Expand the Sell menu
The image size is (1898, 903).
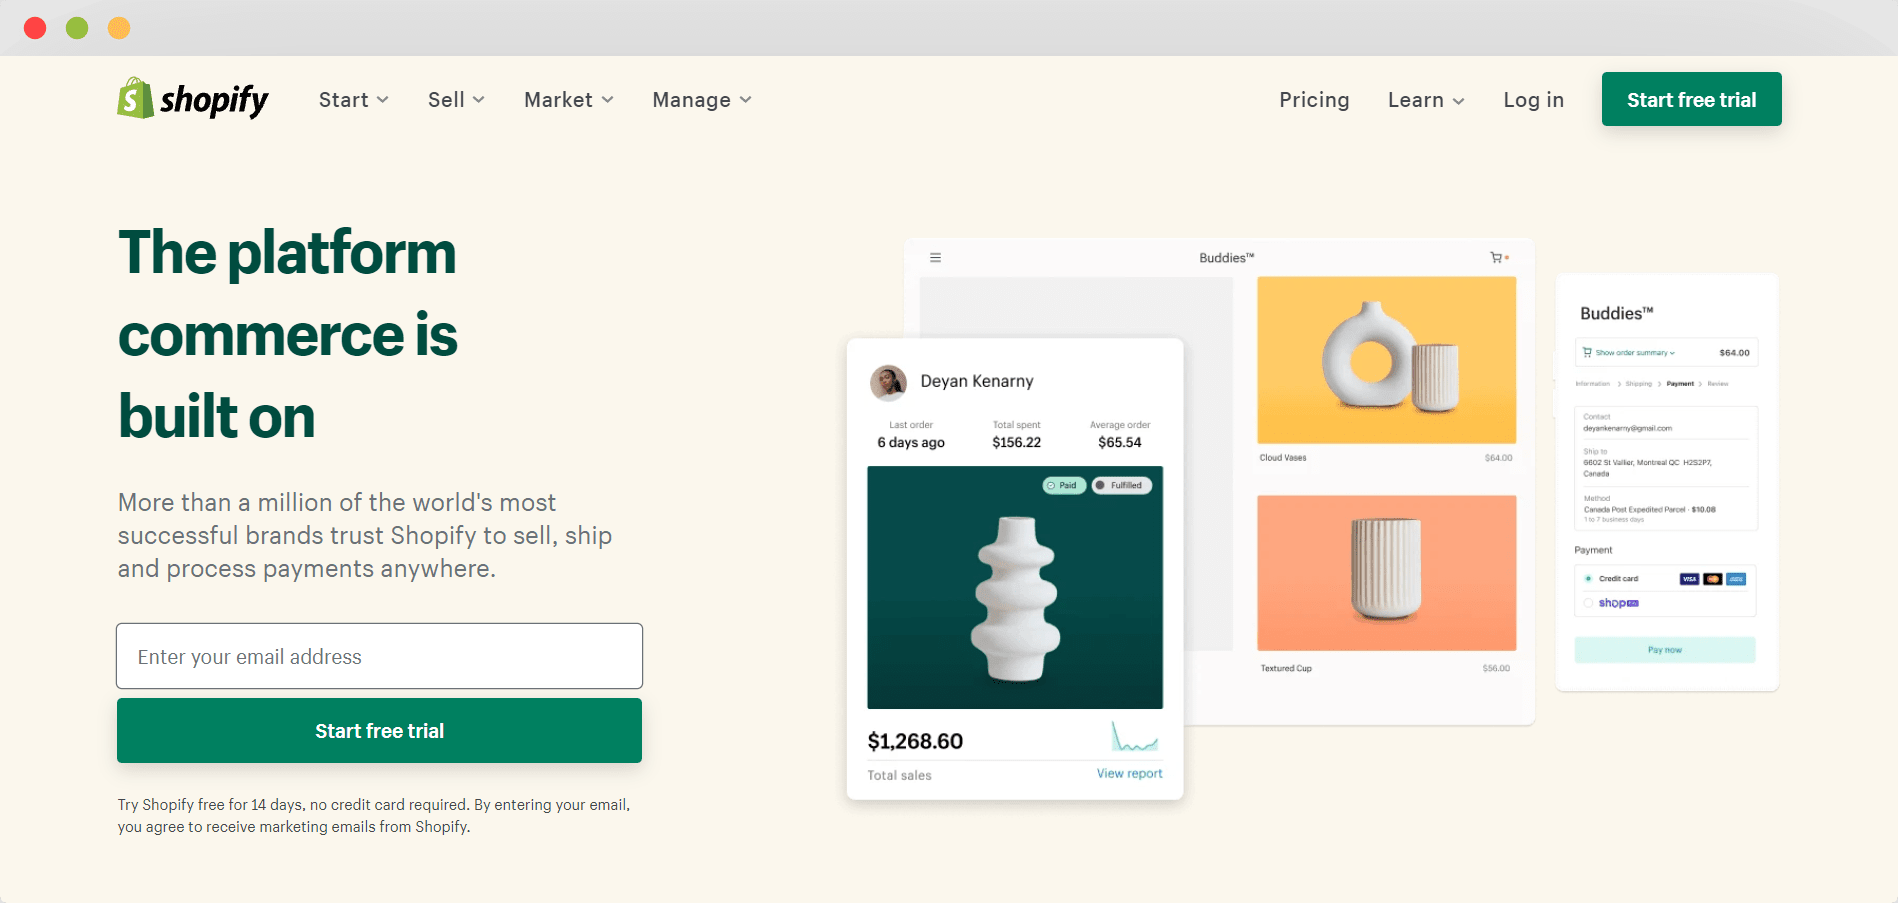456,100
